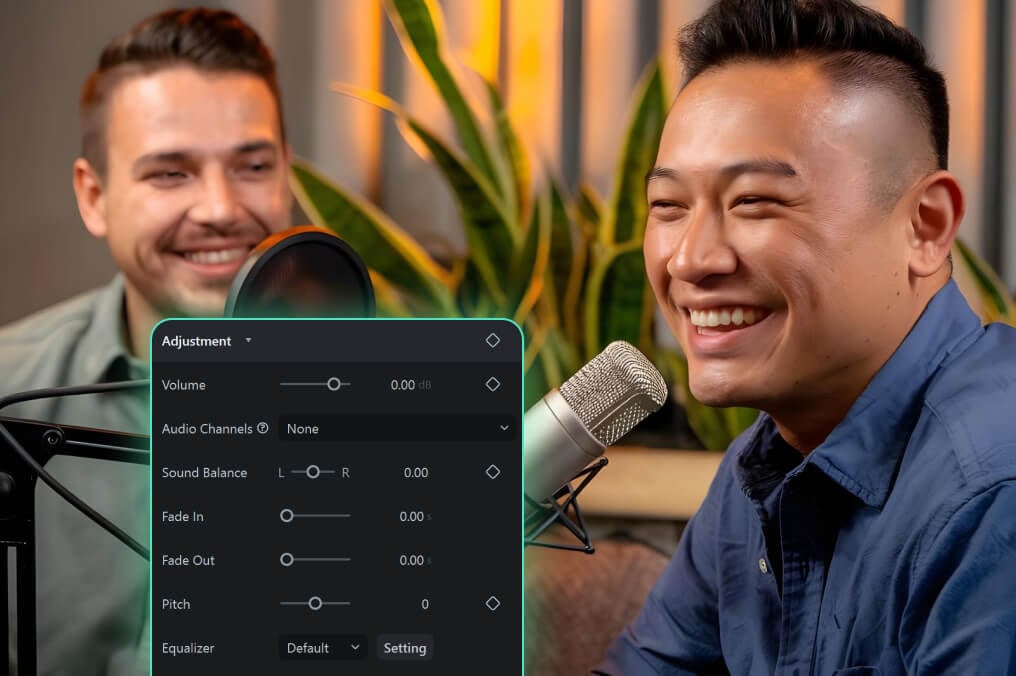
Task: Click the Sound Balance slider handle
Action: point(311,472)
